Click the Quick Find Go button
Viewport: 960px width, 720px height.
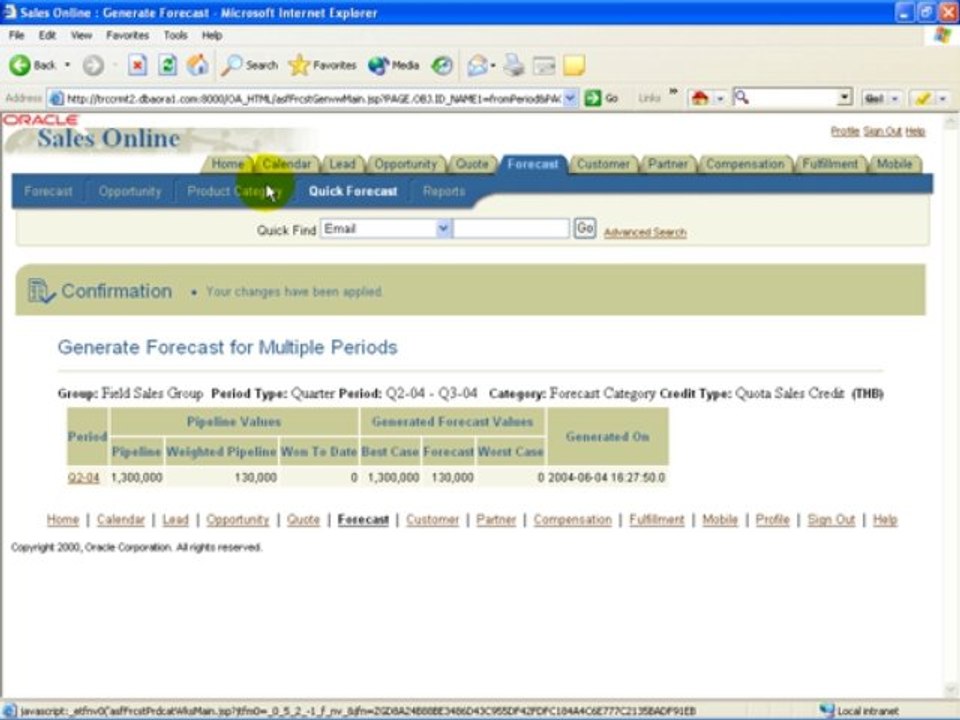coord(585,228)
